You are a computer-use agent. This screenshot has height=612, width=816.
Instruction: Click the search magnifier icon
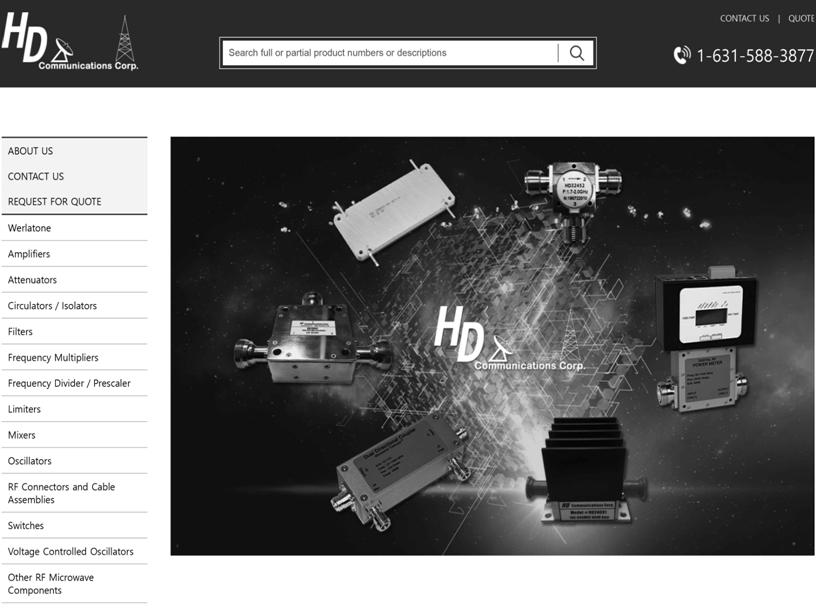pyautogui.click(x=577, y=53)
